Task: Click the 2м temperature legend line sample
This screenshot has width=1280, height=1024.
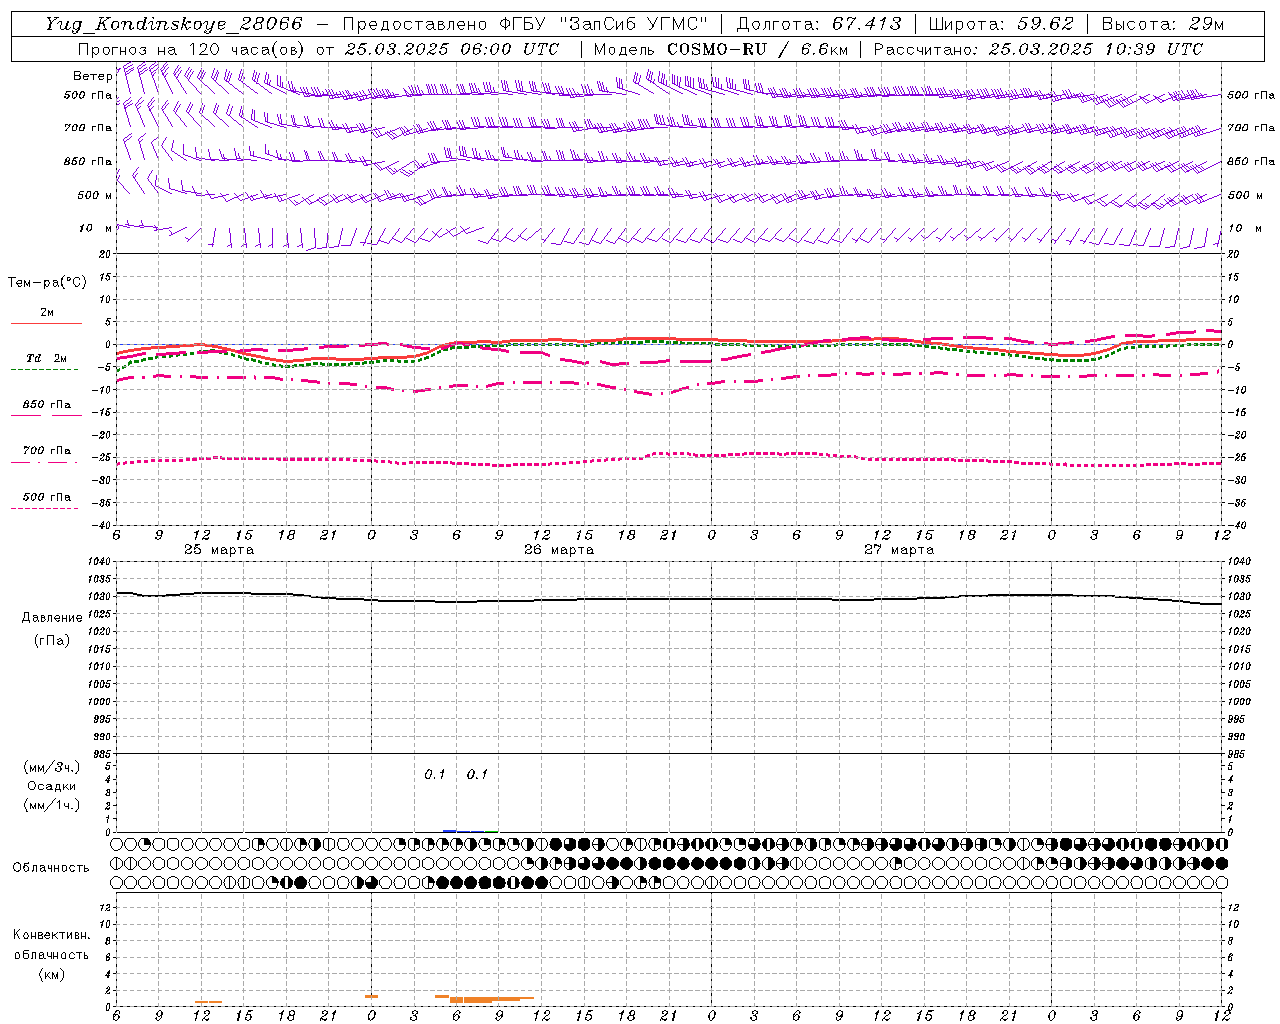Action: click(46, 324)
